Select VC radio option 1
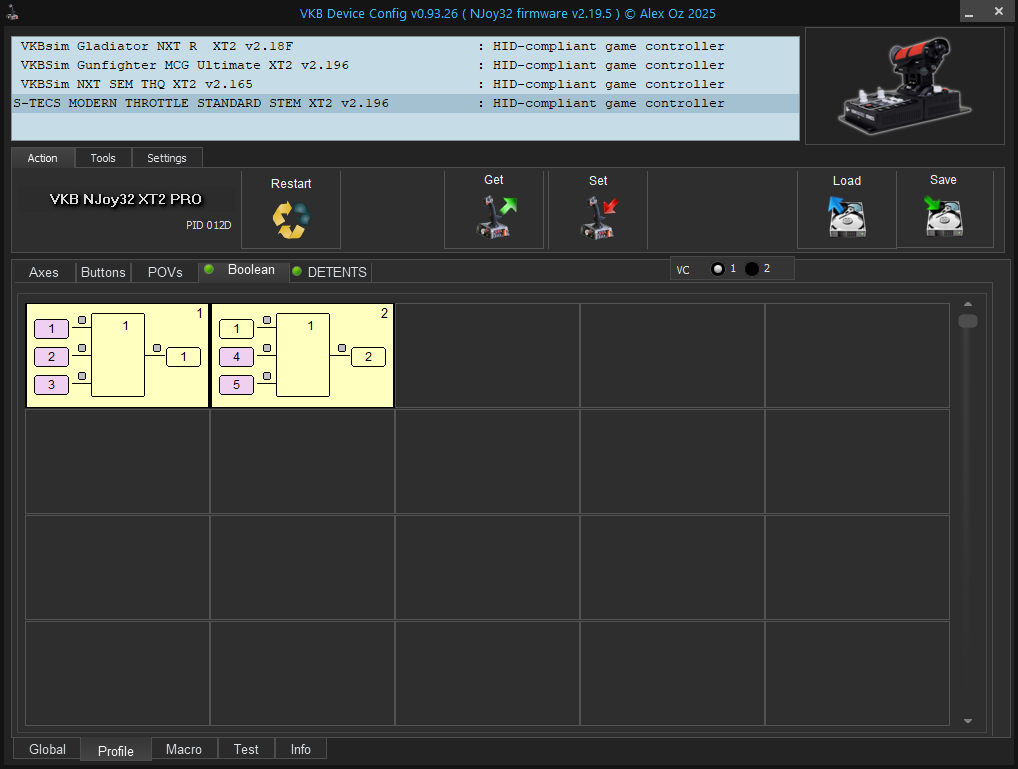This screenshot has height=769, width=1018. pos(717,269)
